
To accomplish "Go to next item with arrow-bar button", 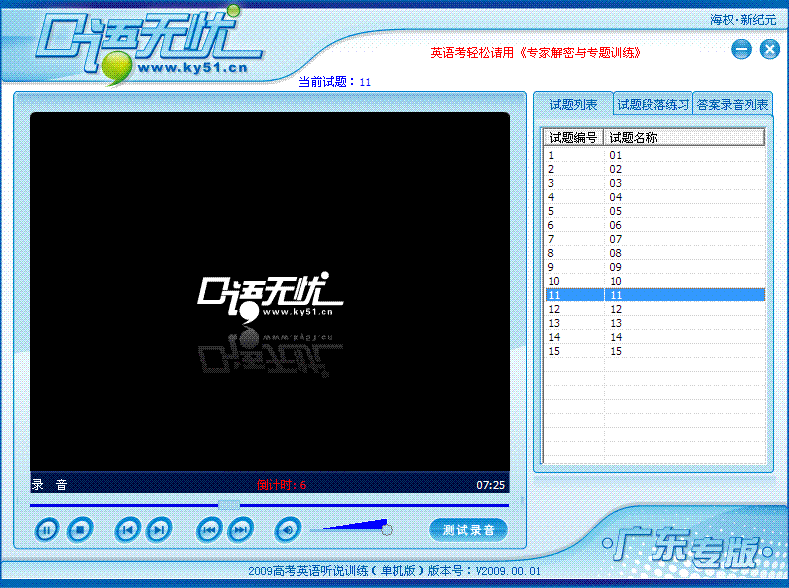I will [159, 530].
